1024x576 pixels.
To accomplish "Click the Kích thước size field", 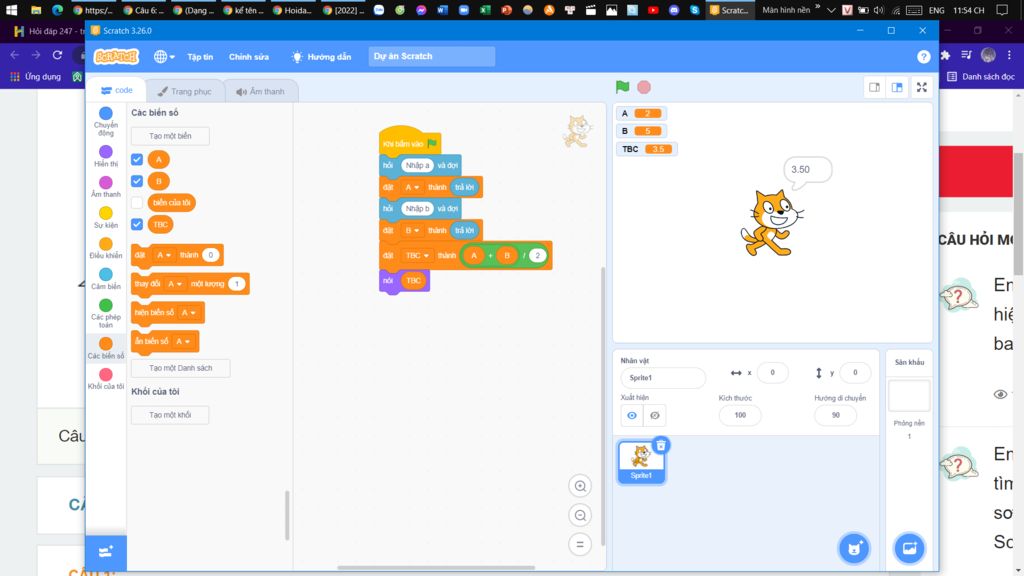I will pos(740,415).
